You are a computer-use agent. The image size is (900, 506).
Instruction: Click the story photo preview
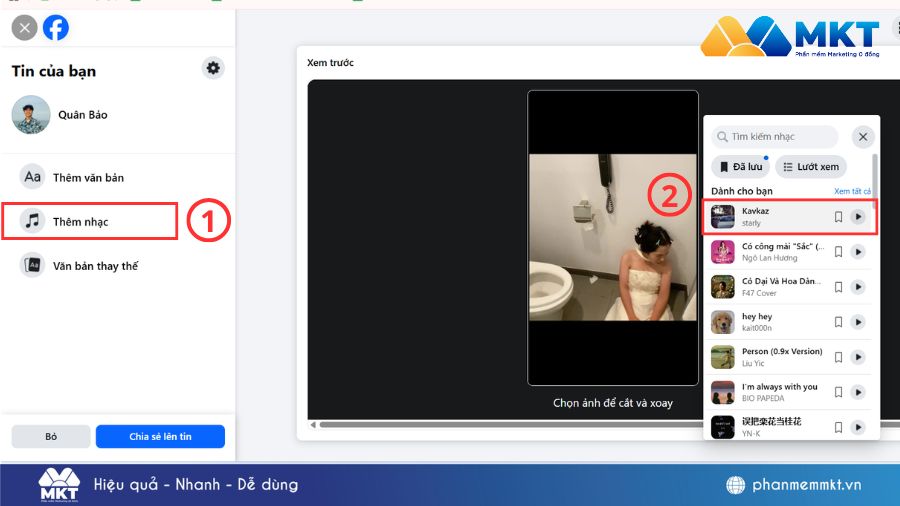pos(613,237)
